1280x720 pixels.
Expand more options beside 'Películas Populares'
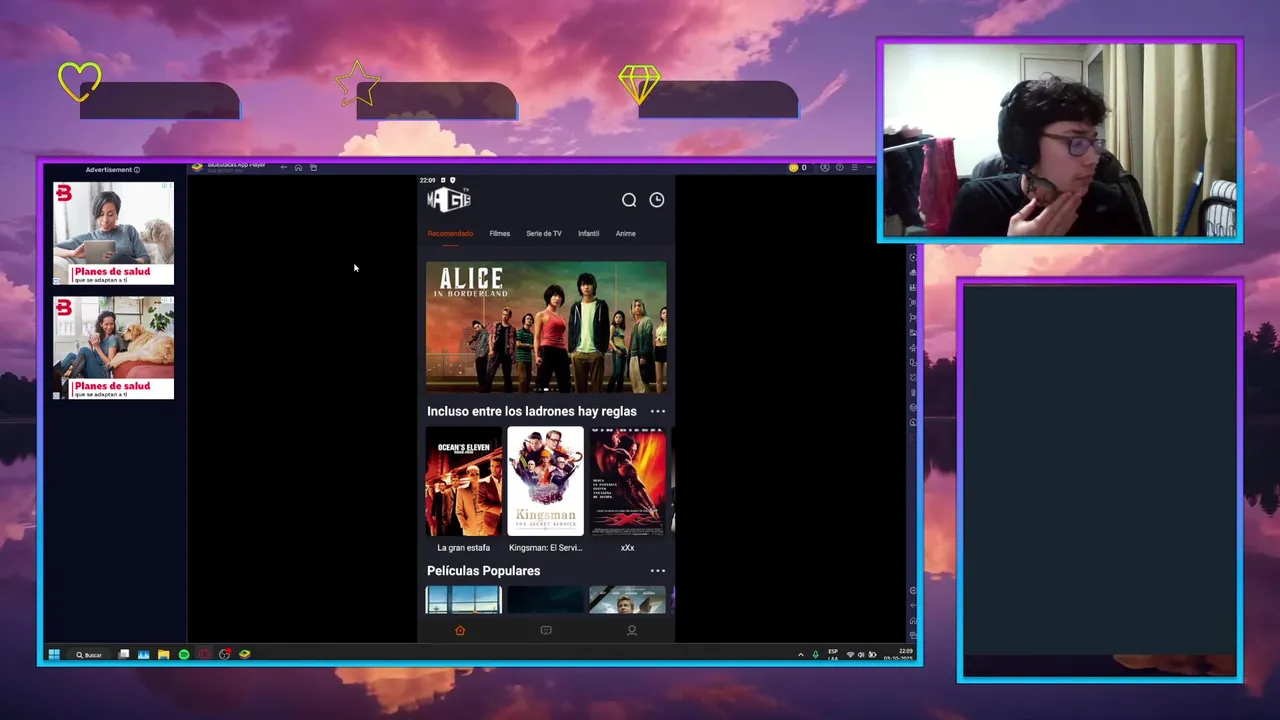(658, 571)
